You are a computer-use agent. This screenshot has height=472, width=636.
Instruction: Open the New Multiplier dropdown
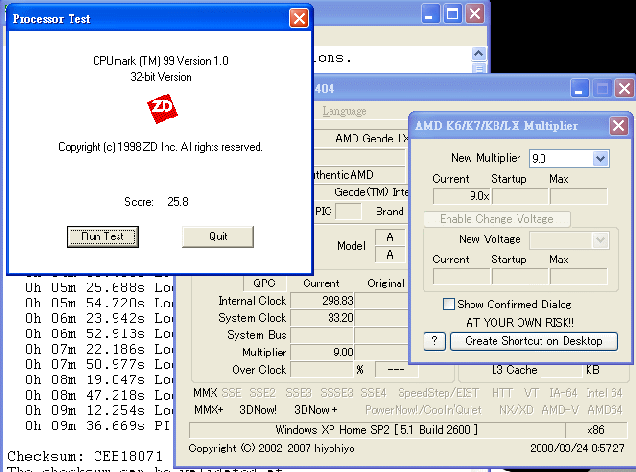[600, 159]
